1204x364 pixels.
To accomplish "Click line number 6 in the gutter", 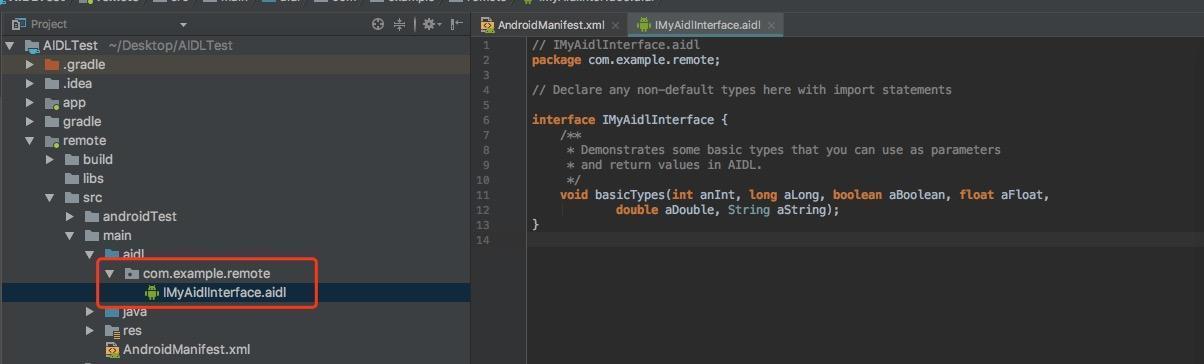I will coord(485,120).
